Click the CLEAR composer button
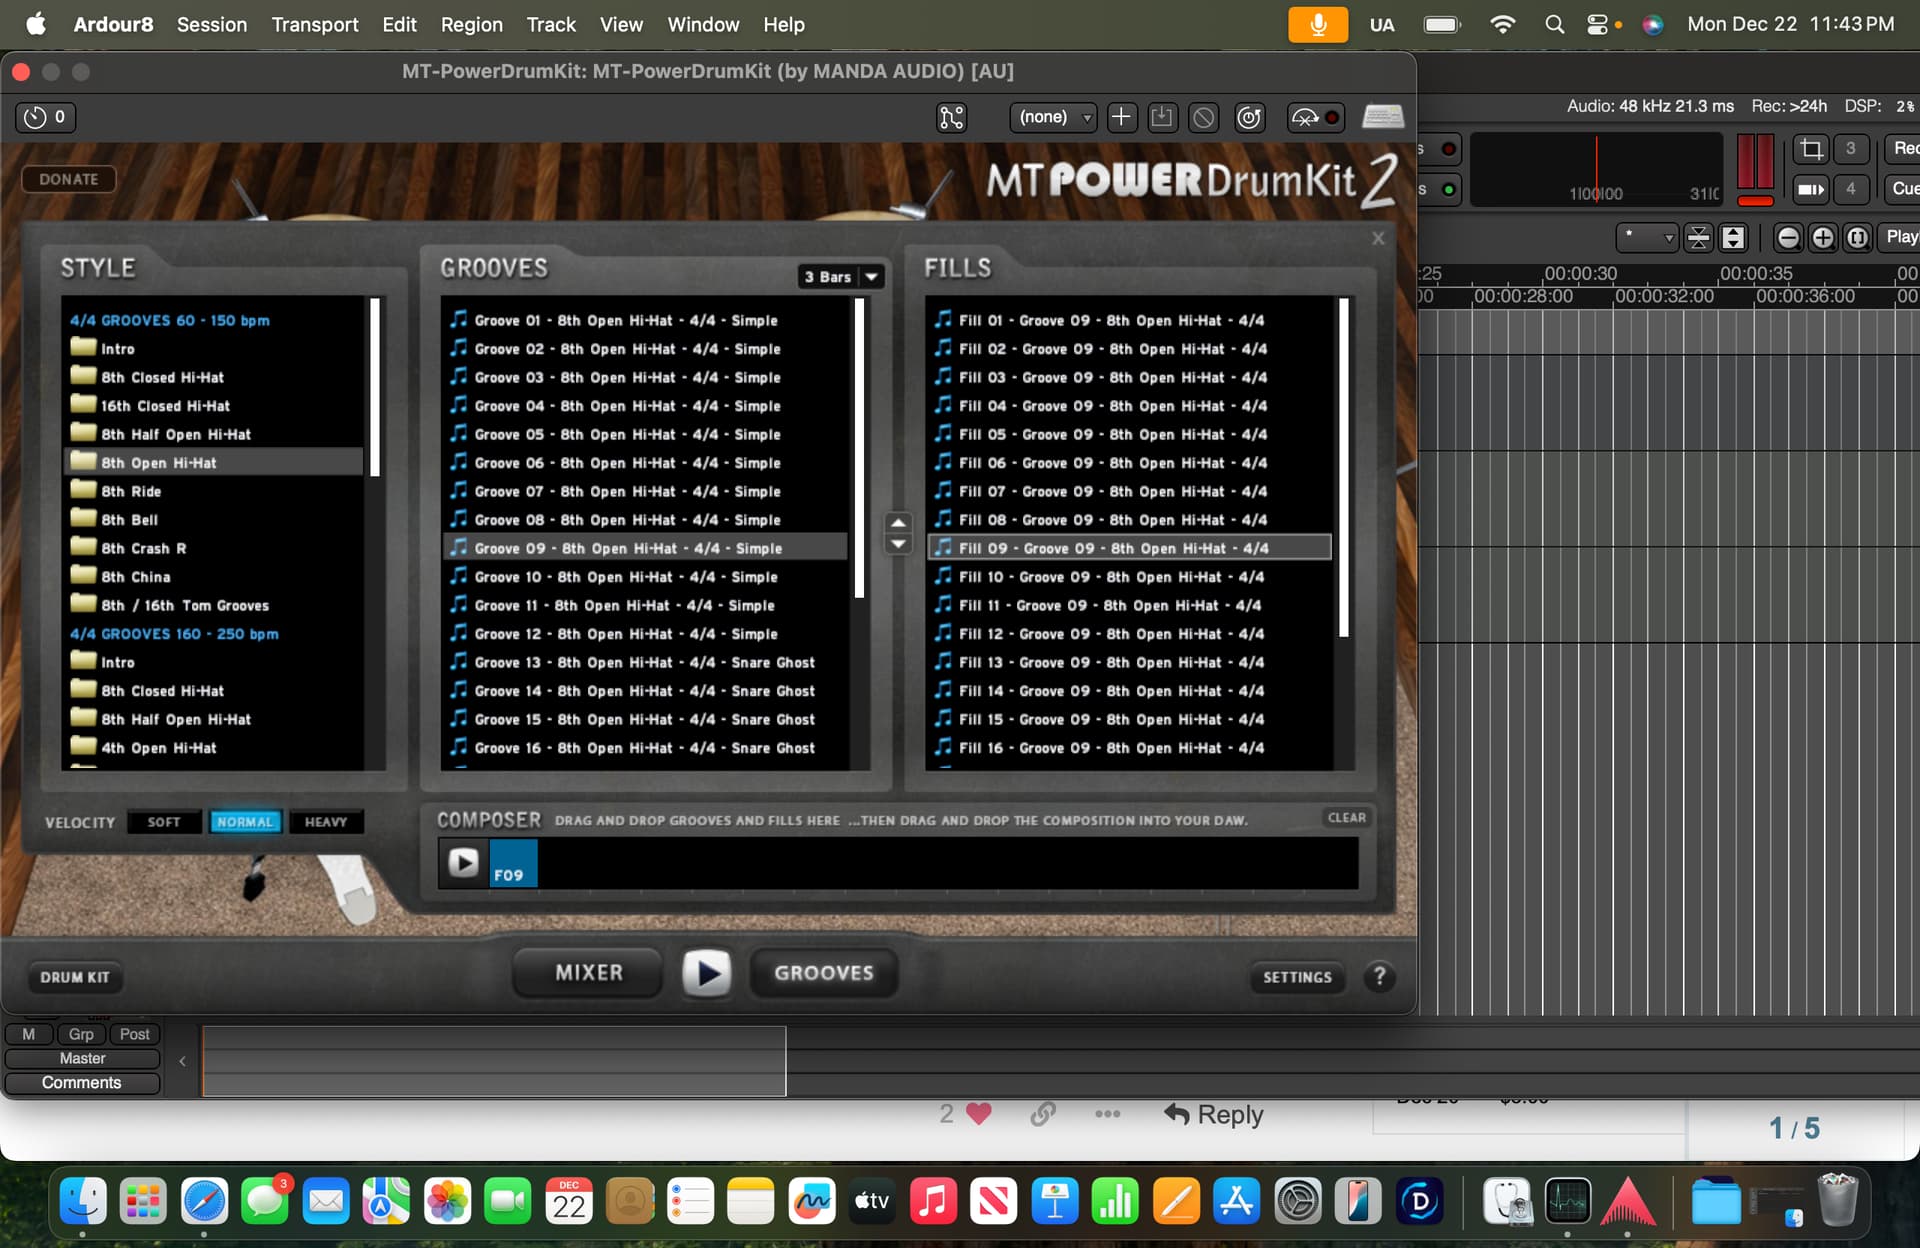 point(1346,818)
